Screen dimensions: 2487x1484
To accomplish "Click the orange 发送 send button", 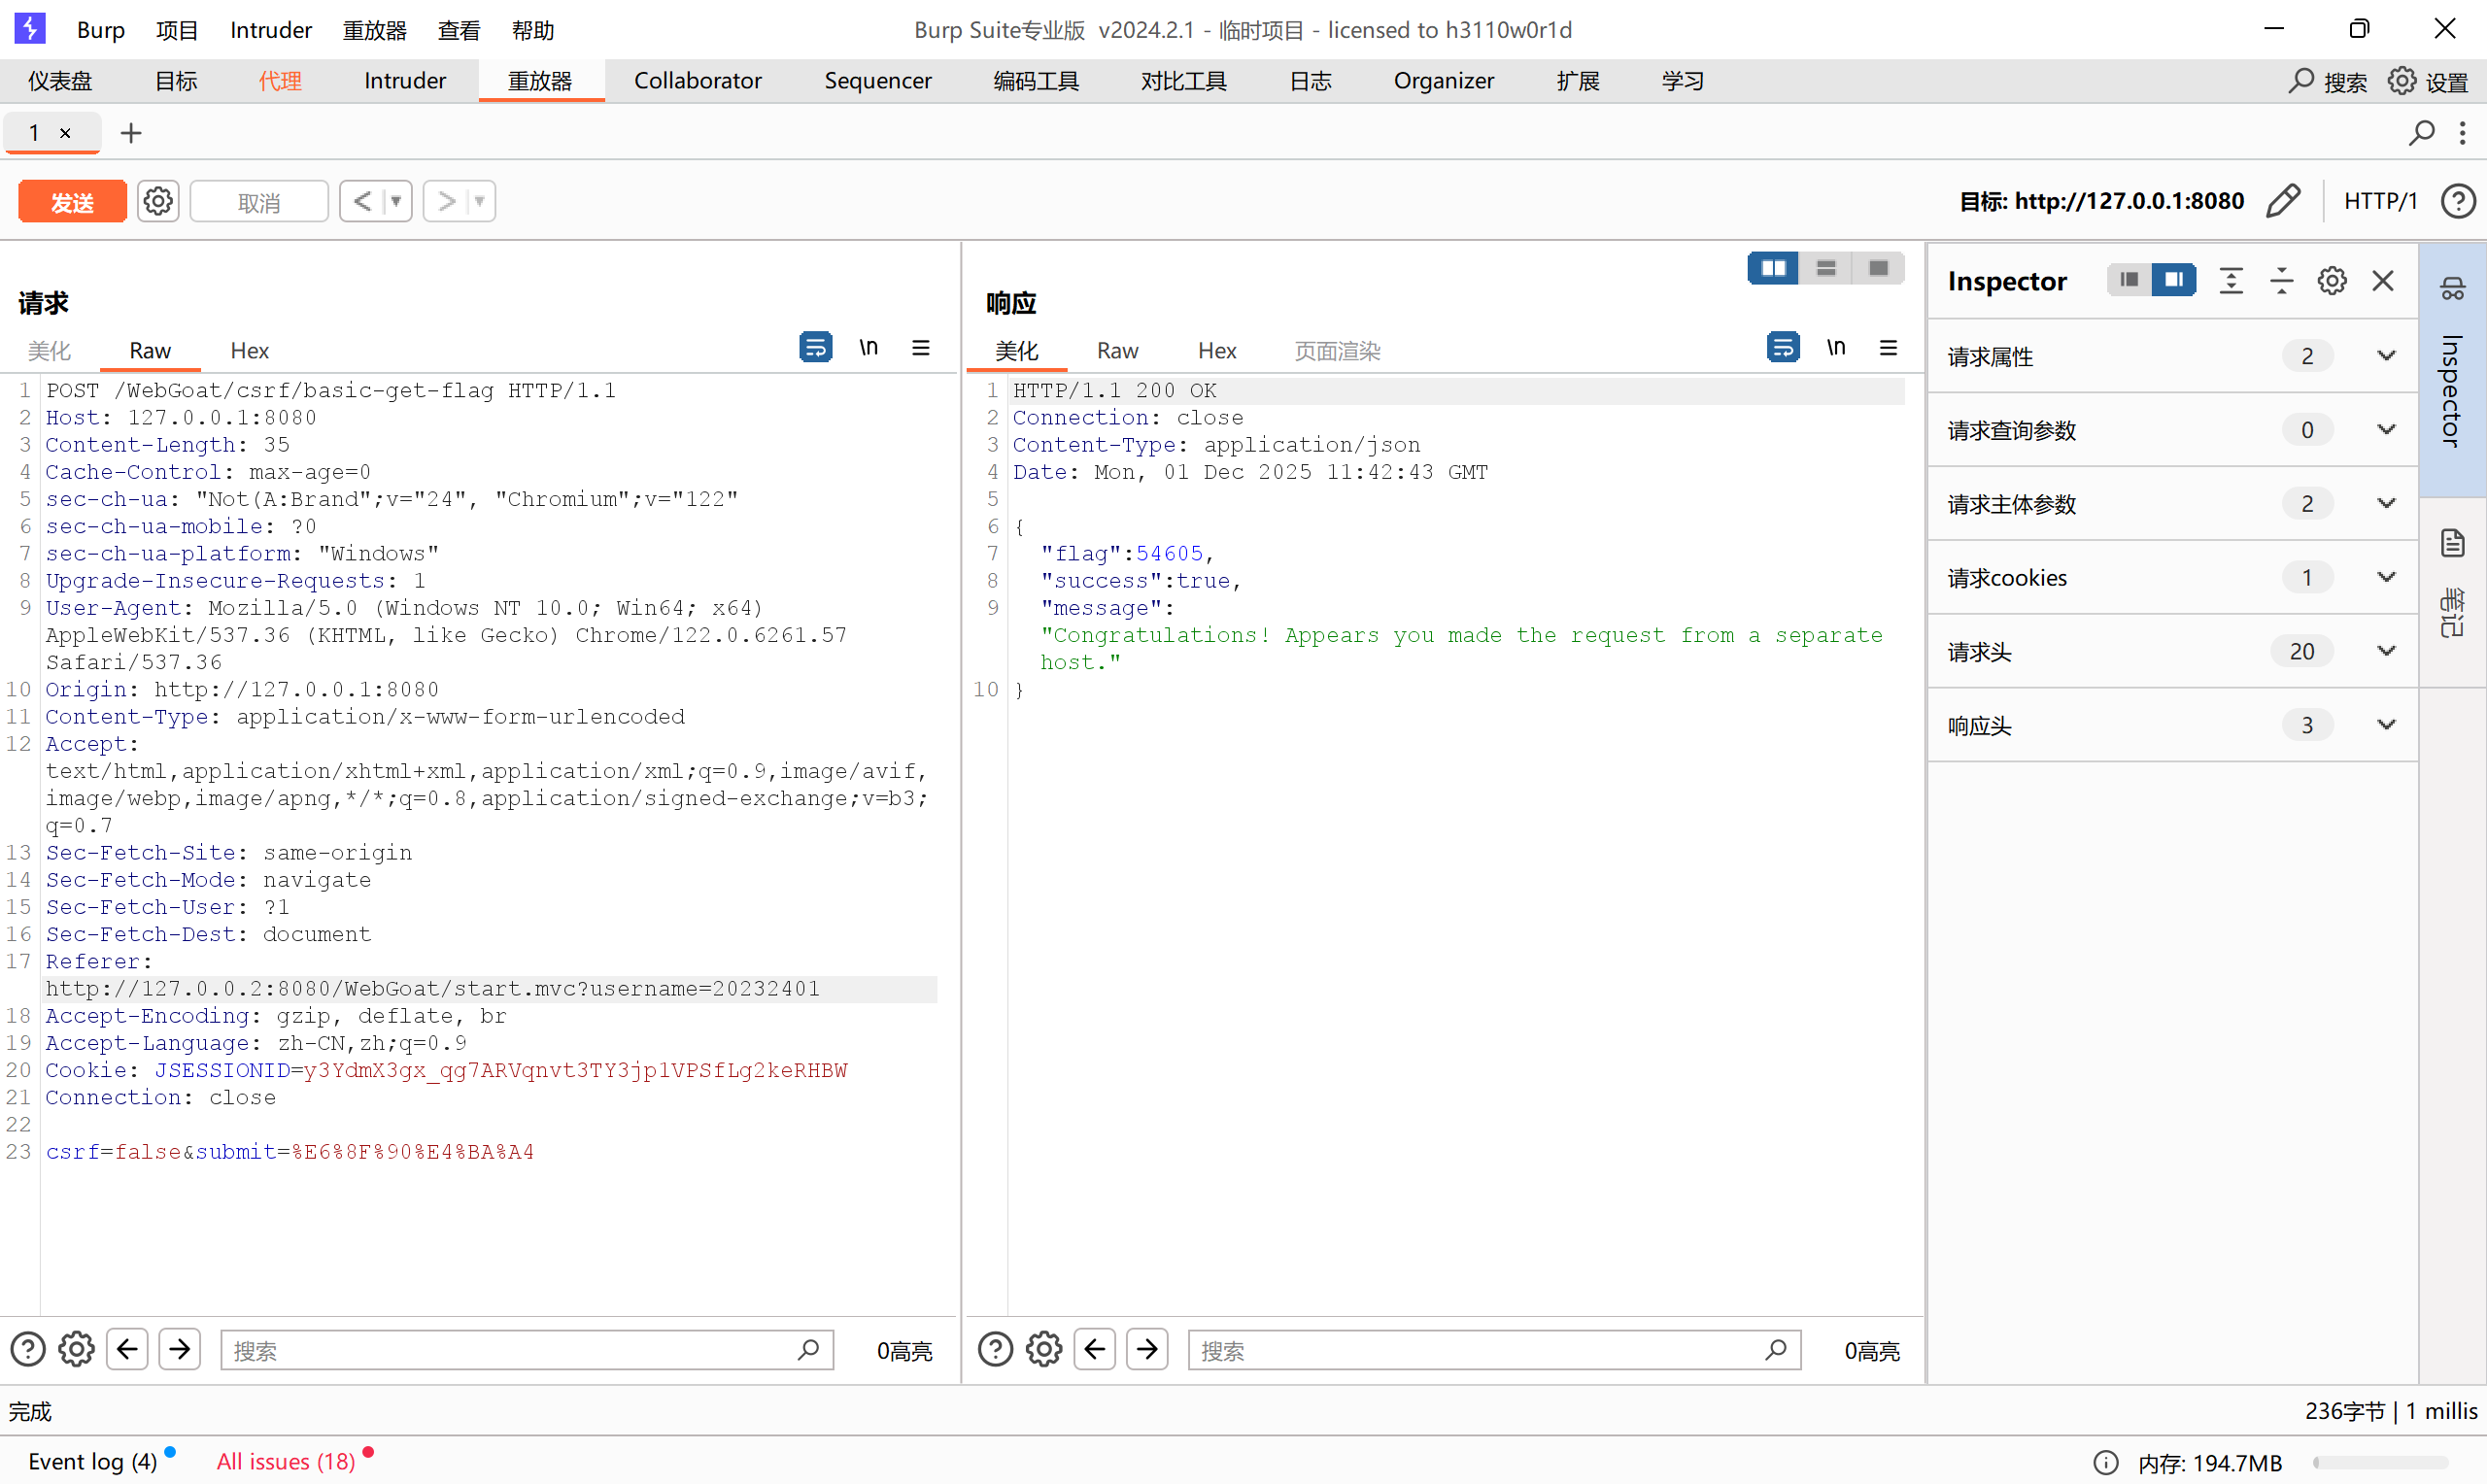I will coord(72,201).
